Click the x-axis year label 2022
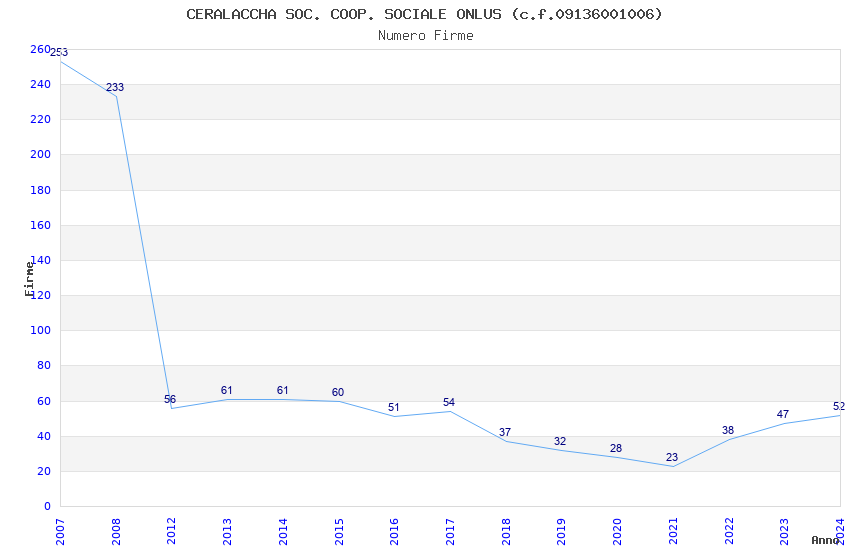Screen dimensions: 850x550 tap(729, 532)
